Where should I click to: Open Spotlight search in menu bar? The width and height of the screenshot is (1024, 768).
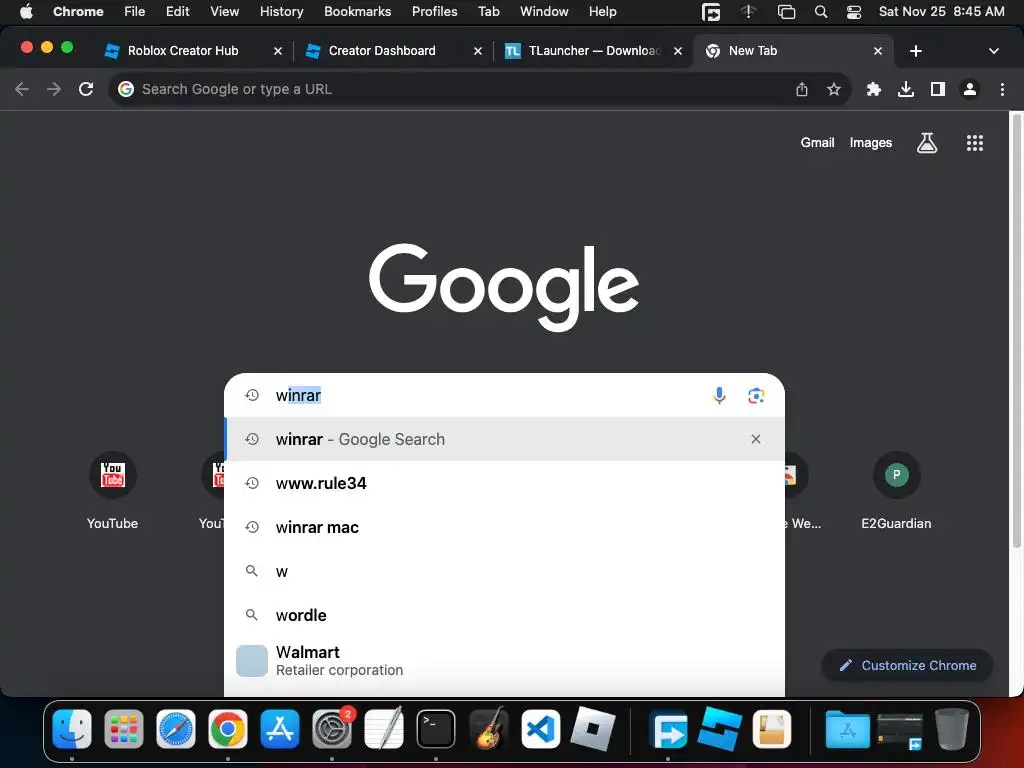821,12
